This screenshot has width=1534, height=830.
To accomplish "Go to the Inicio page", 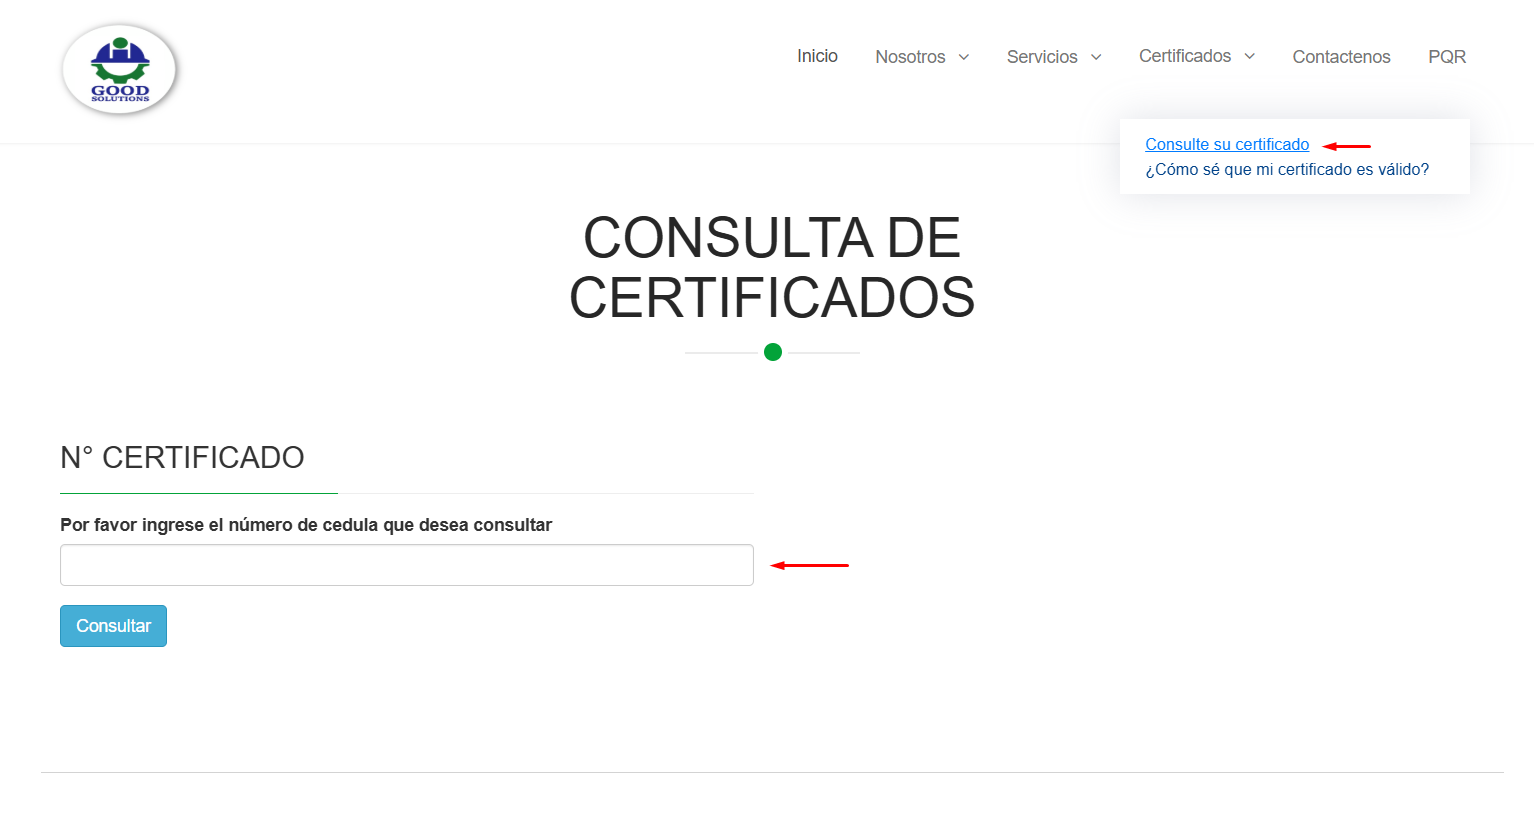I will (x=817, y=56).
